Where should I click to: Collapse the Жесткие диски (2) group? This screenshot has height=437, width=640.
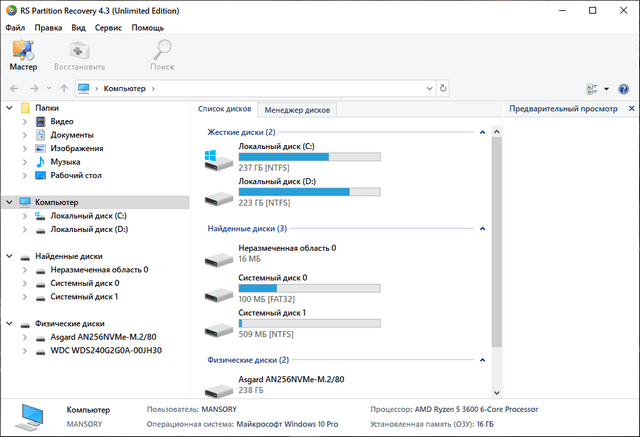point(482,132)
